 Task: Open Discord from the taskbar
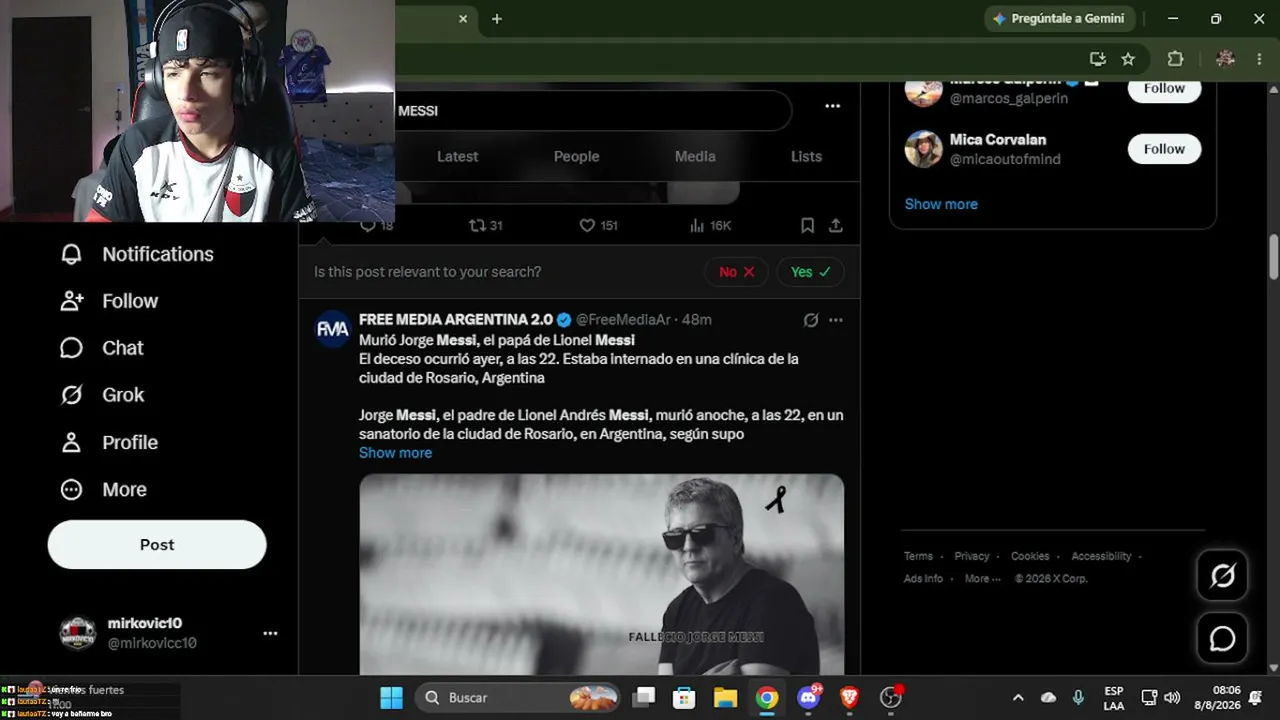[809, 698]
